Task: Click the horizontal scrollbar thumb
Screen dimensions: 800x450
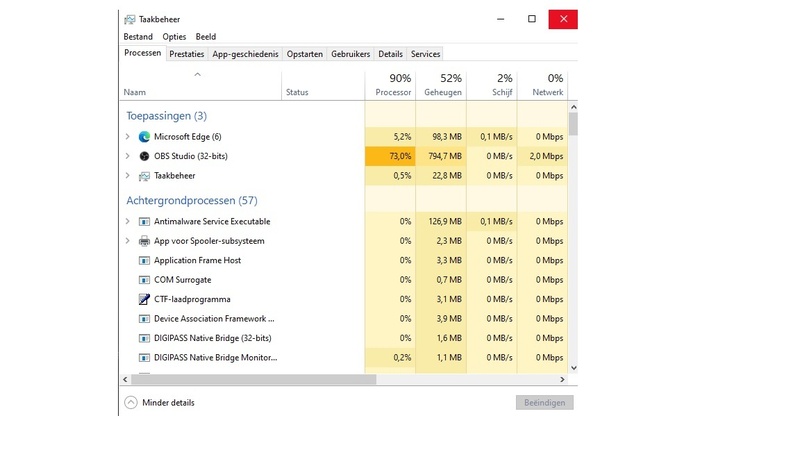Action: [x=252, y=380]
